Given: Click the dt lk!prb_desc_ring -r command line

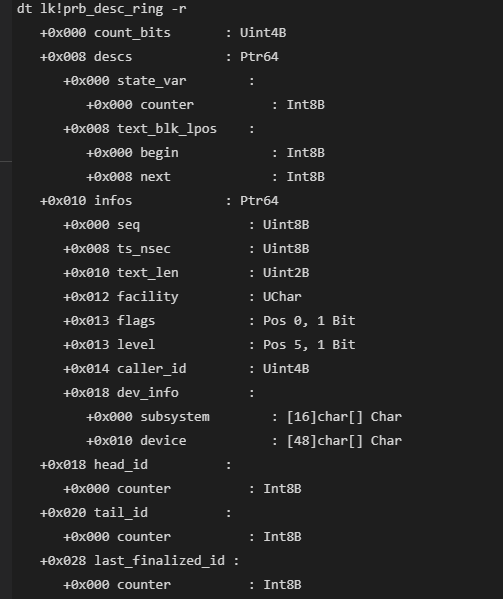Looking at the screenshot, I should click(x=102, y=9).
